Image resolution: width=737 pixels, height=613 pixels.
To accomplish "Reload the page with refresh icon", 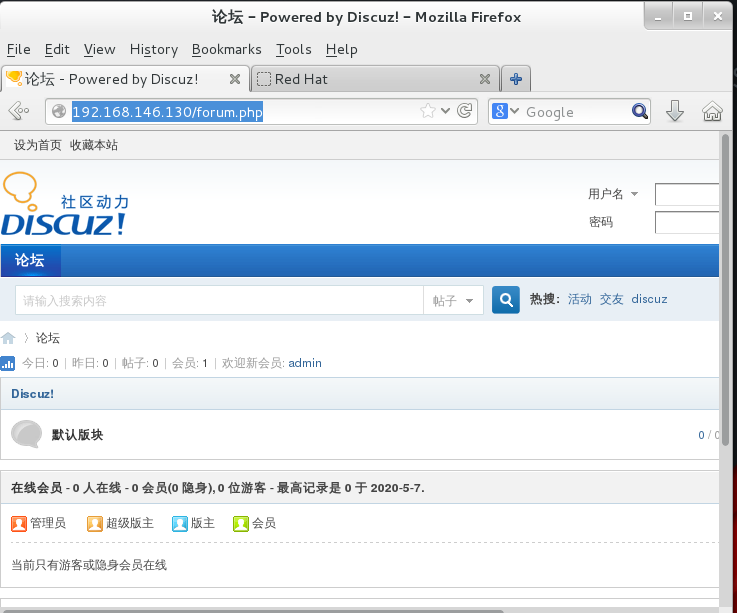I will coord(465,111).
